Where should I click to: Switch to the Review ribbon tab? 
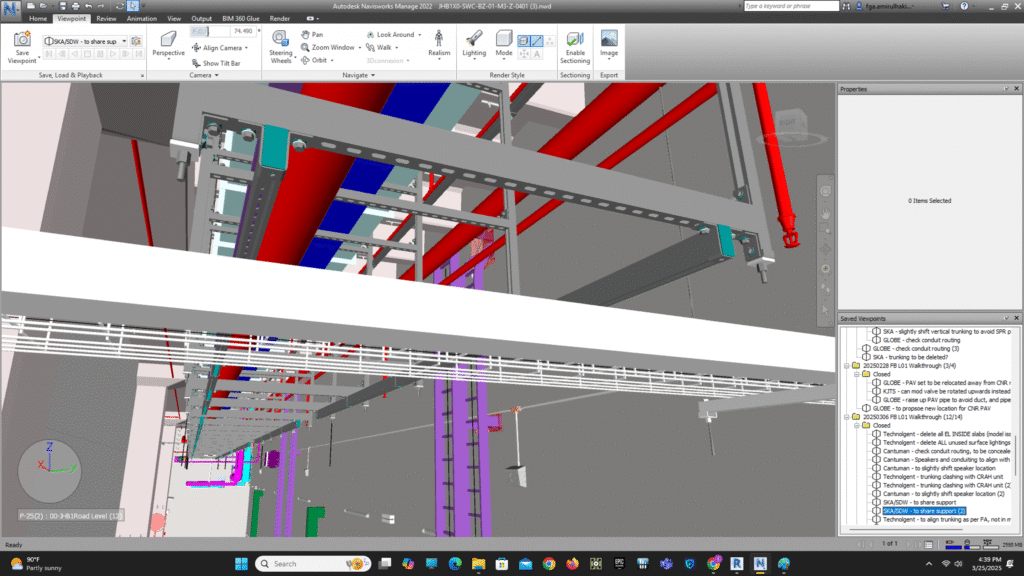[x=106, y=18]
